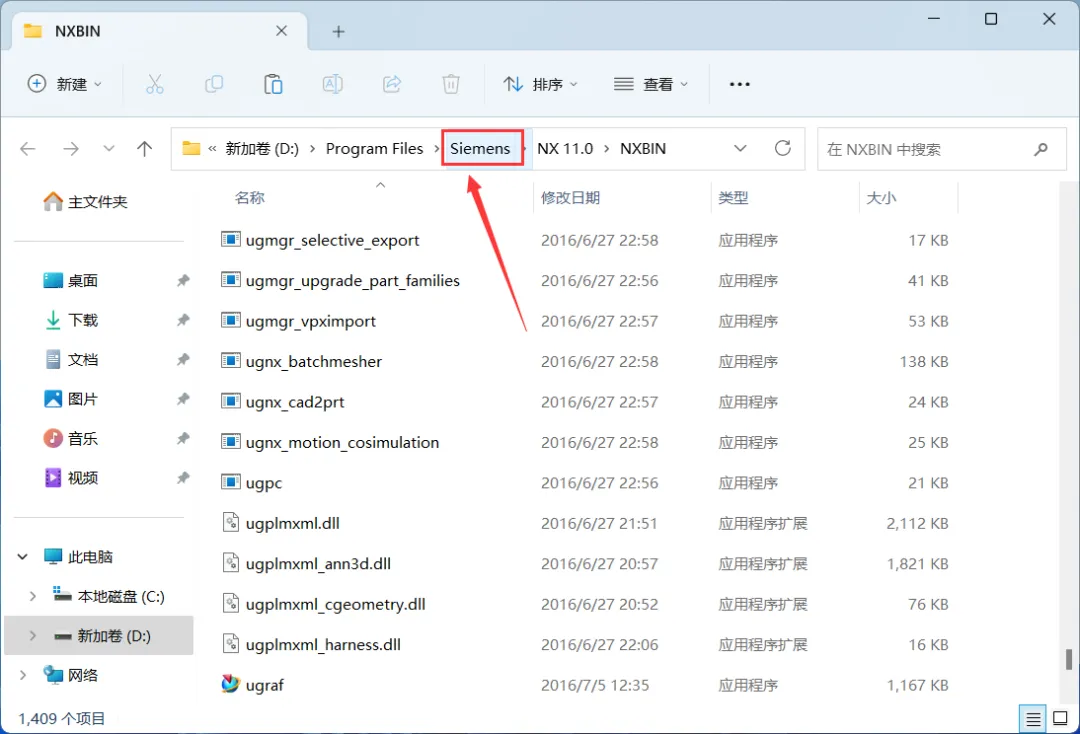The image size is (1080, 734).
Task: Switch to details view icon in status bar
Action: [x=1032, y=720]
